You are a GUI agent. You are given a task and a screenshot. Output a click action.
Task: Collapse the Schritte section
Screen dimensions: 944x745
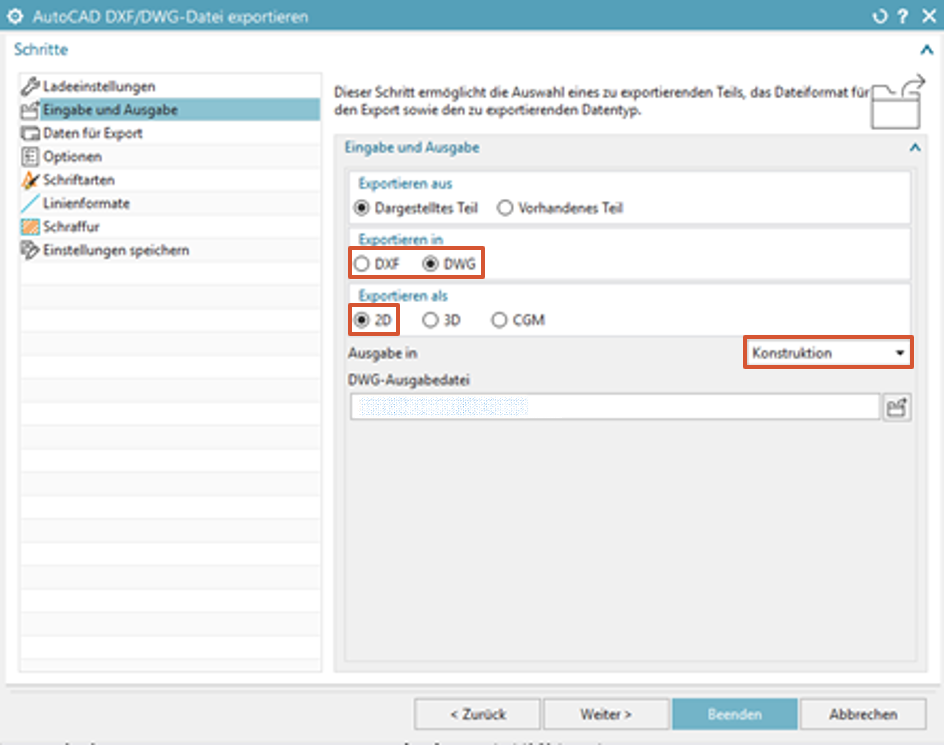click(926, 49)
